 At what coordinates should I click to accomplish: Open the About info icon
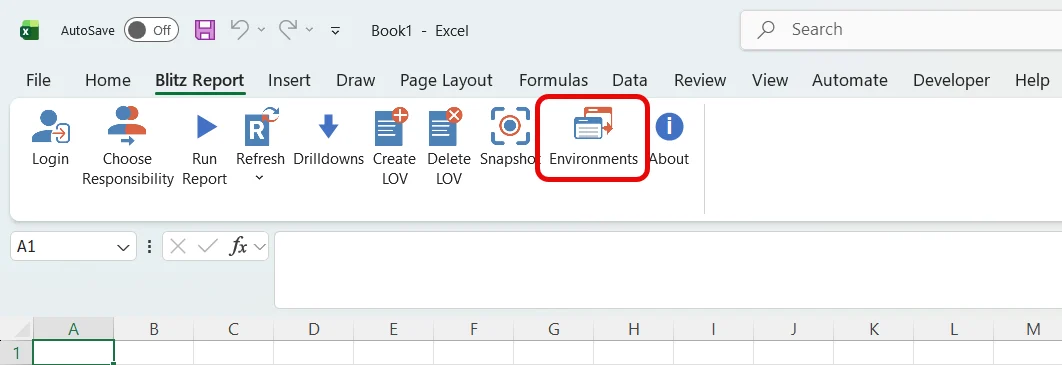coord(669,127)
